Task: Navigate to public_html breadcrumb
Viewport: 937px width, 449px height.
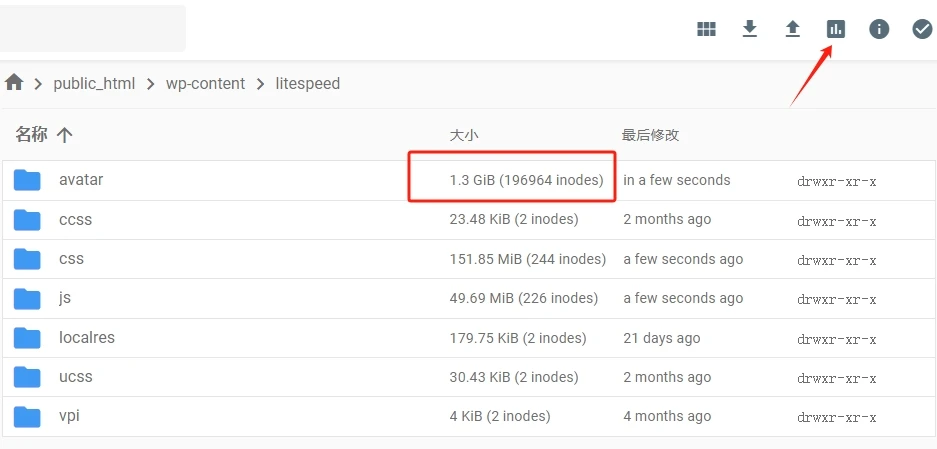Action: (x=94, y=84)
